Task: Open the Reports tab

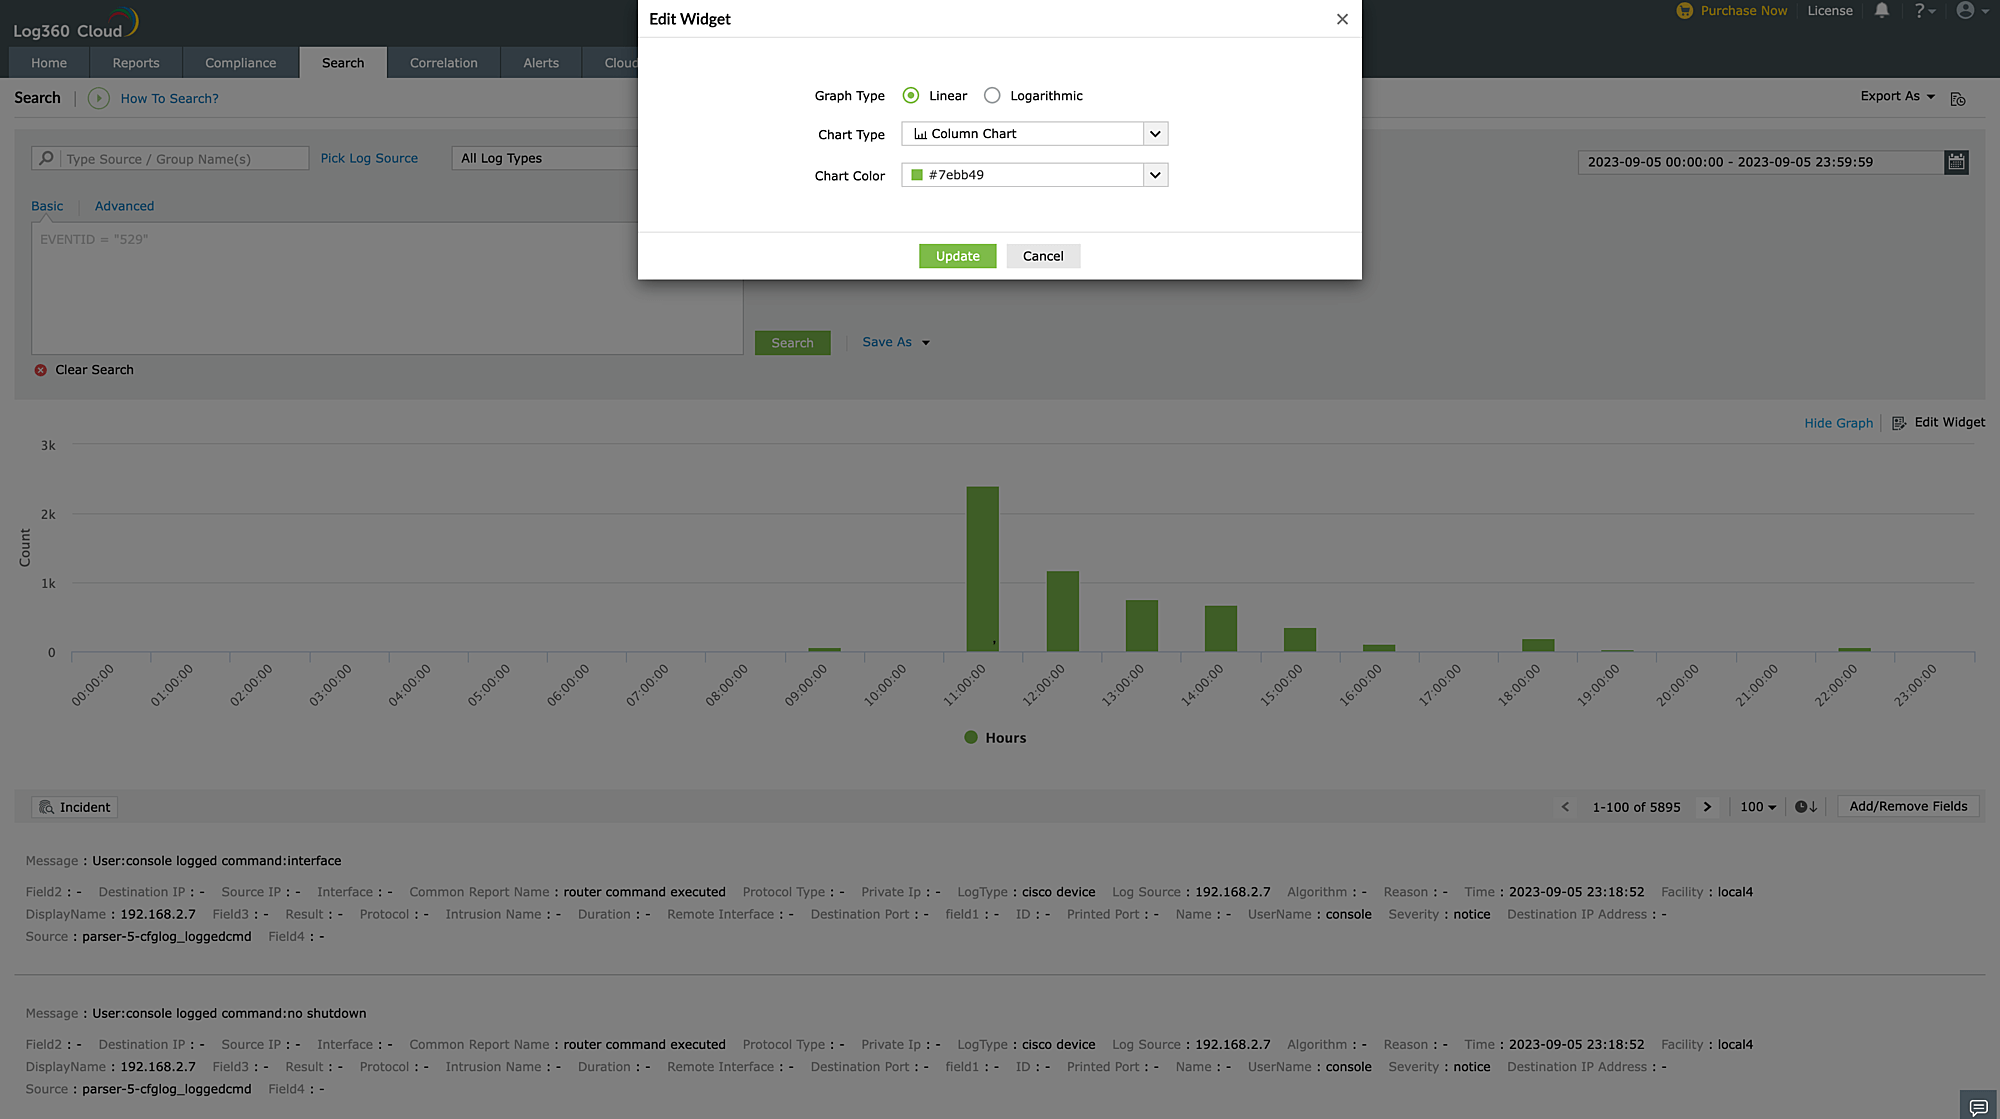Action: pyautogui.click(x=135, y=63)
